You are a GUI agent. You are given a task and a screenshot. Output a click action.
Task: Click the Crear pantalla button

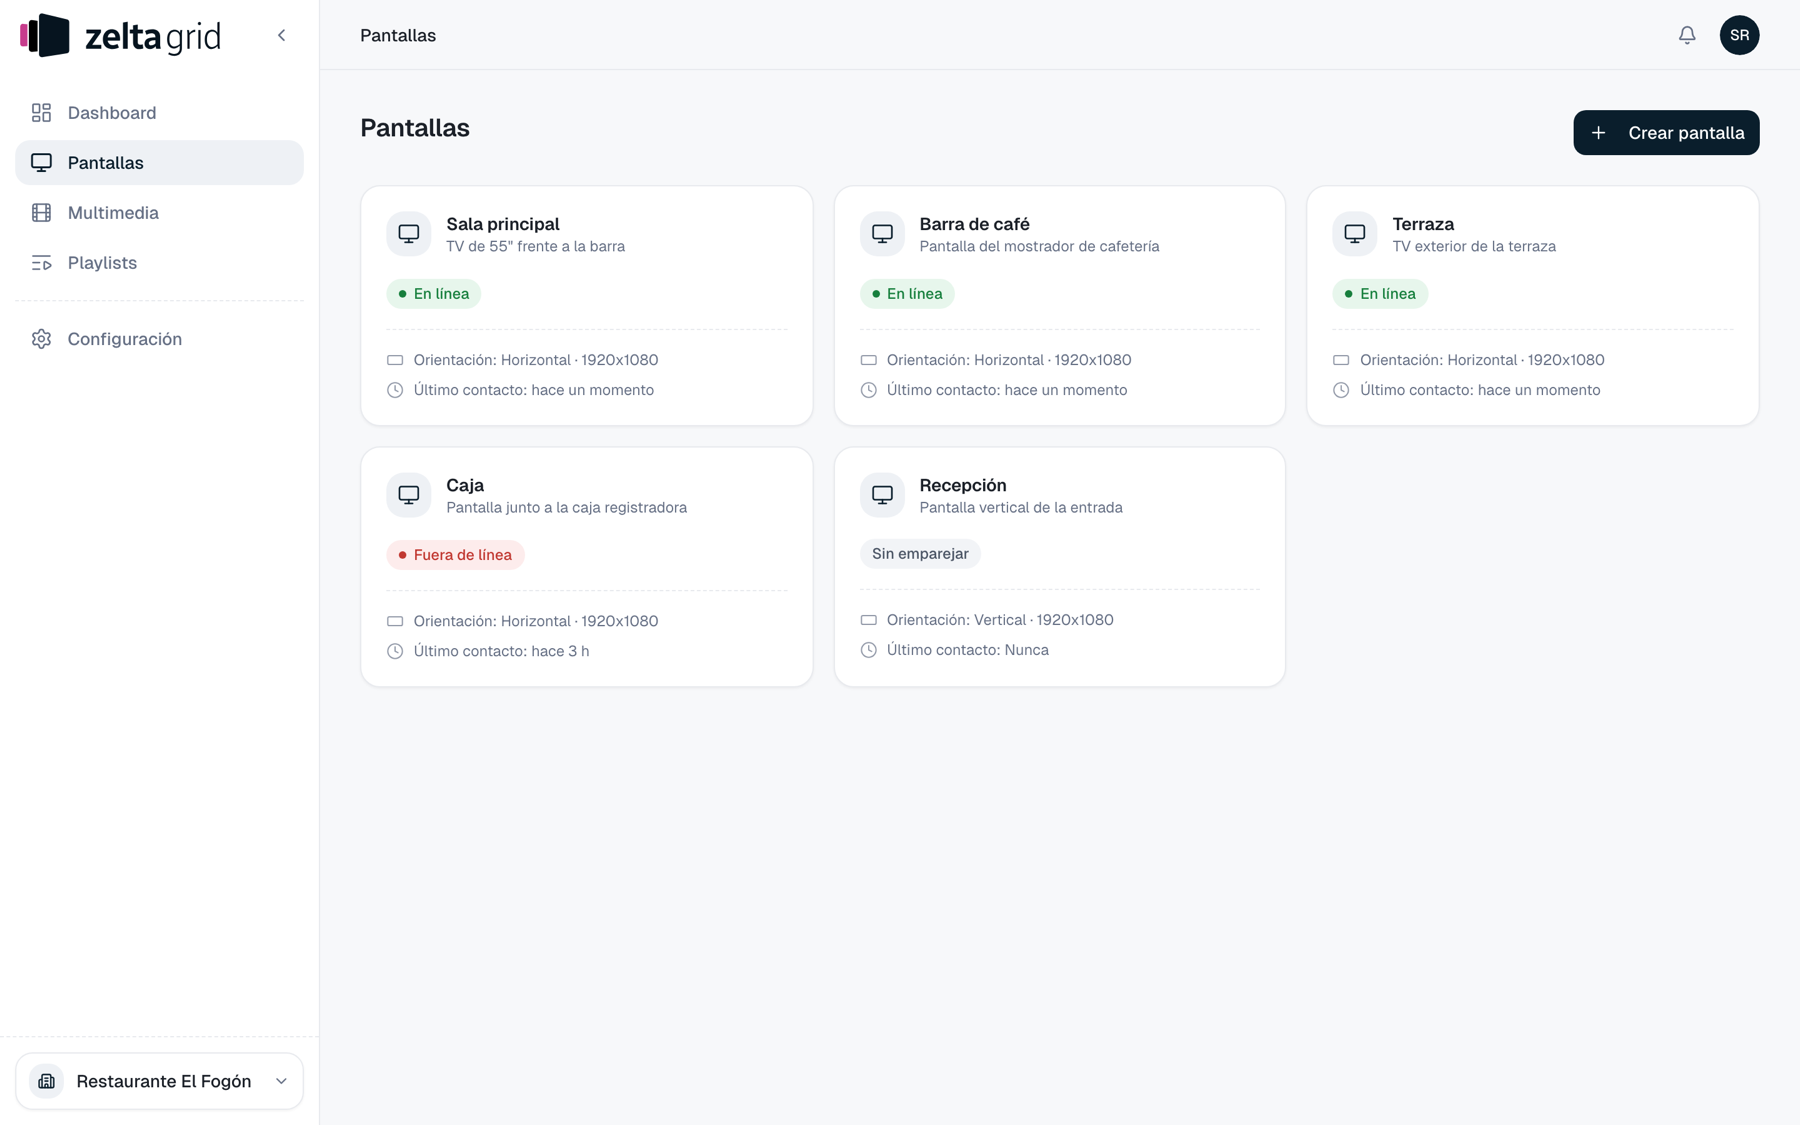(x=1666, y=133)
